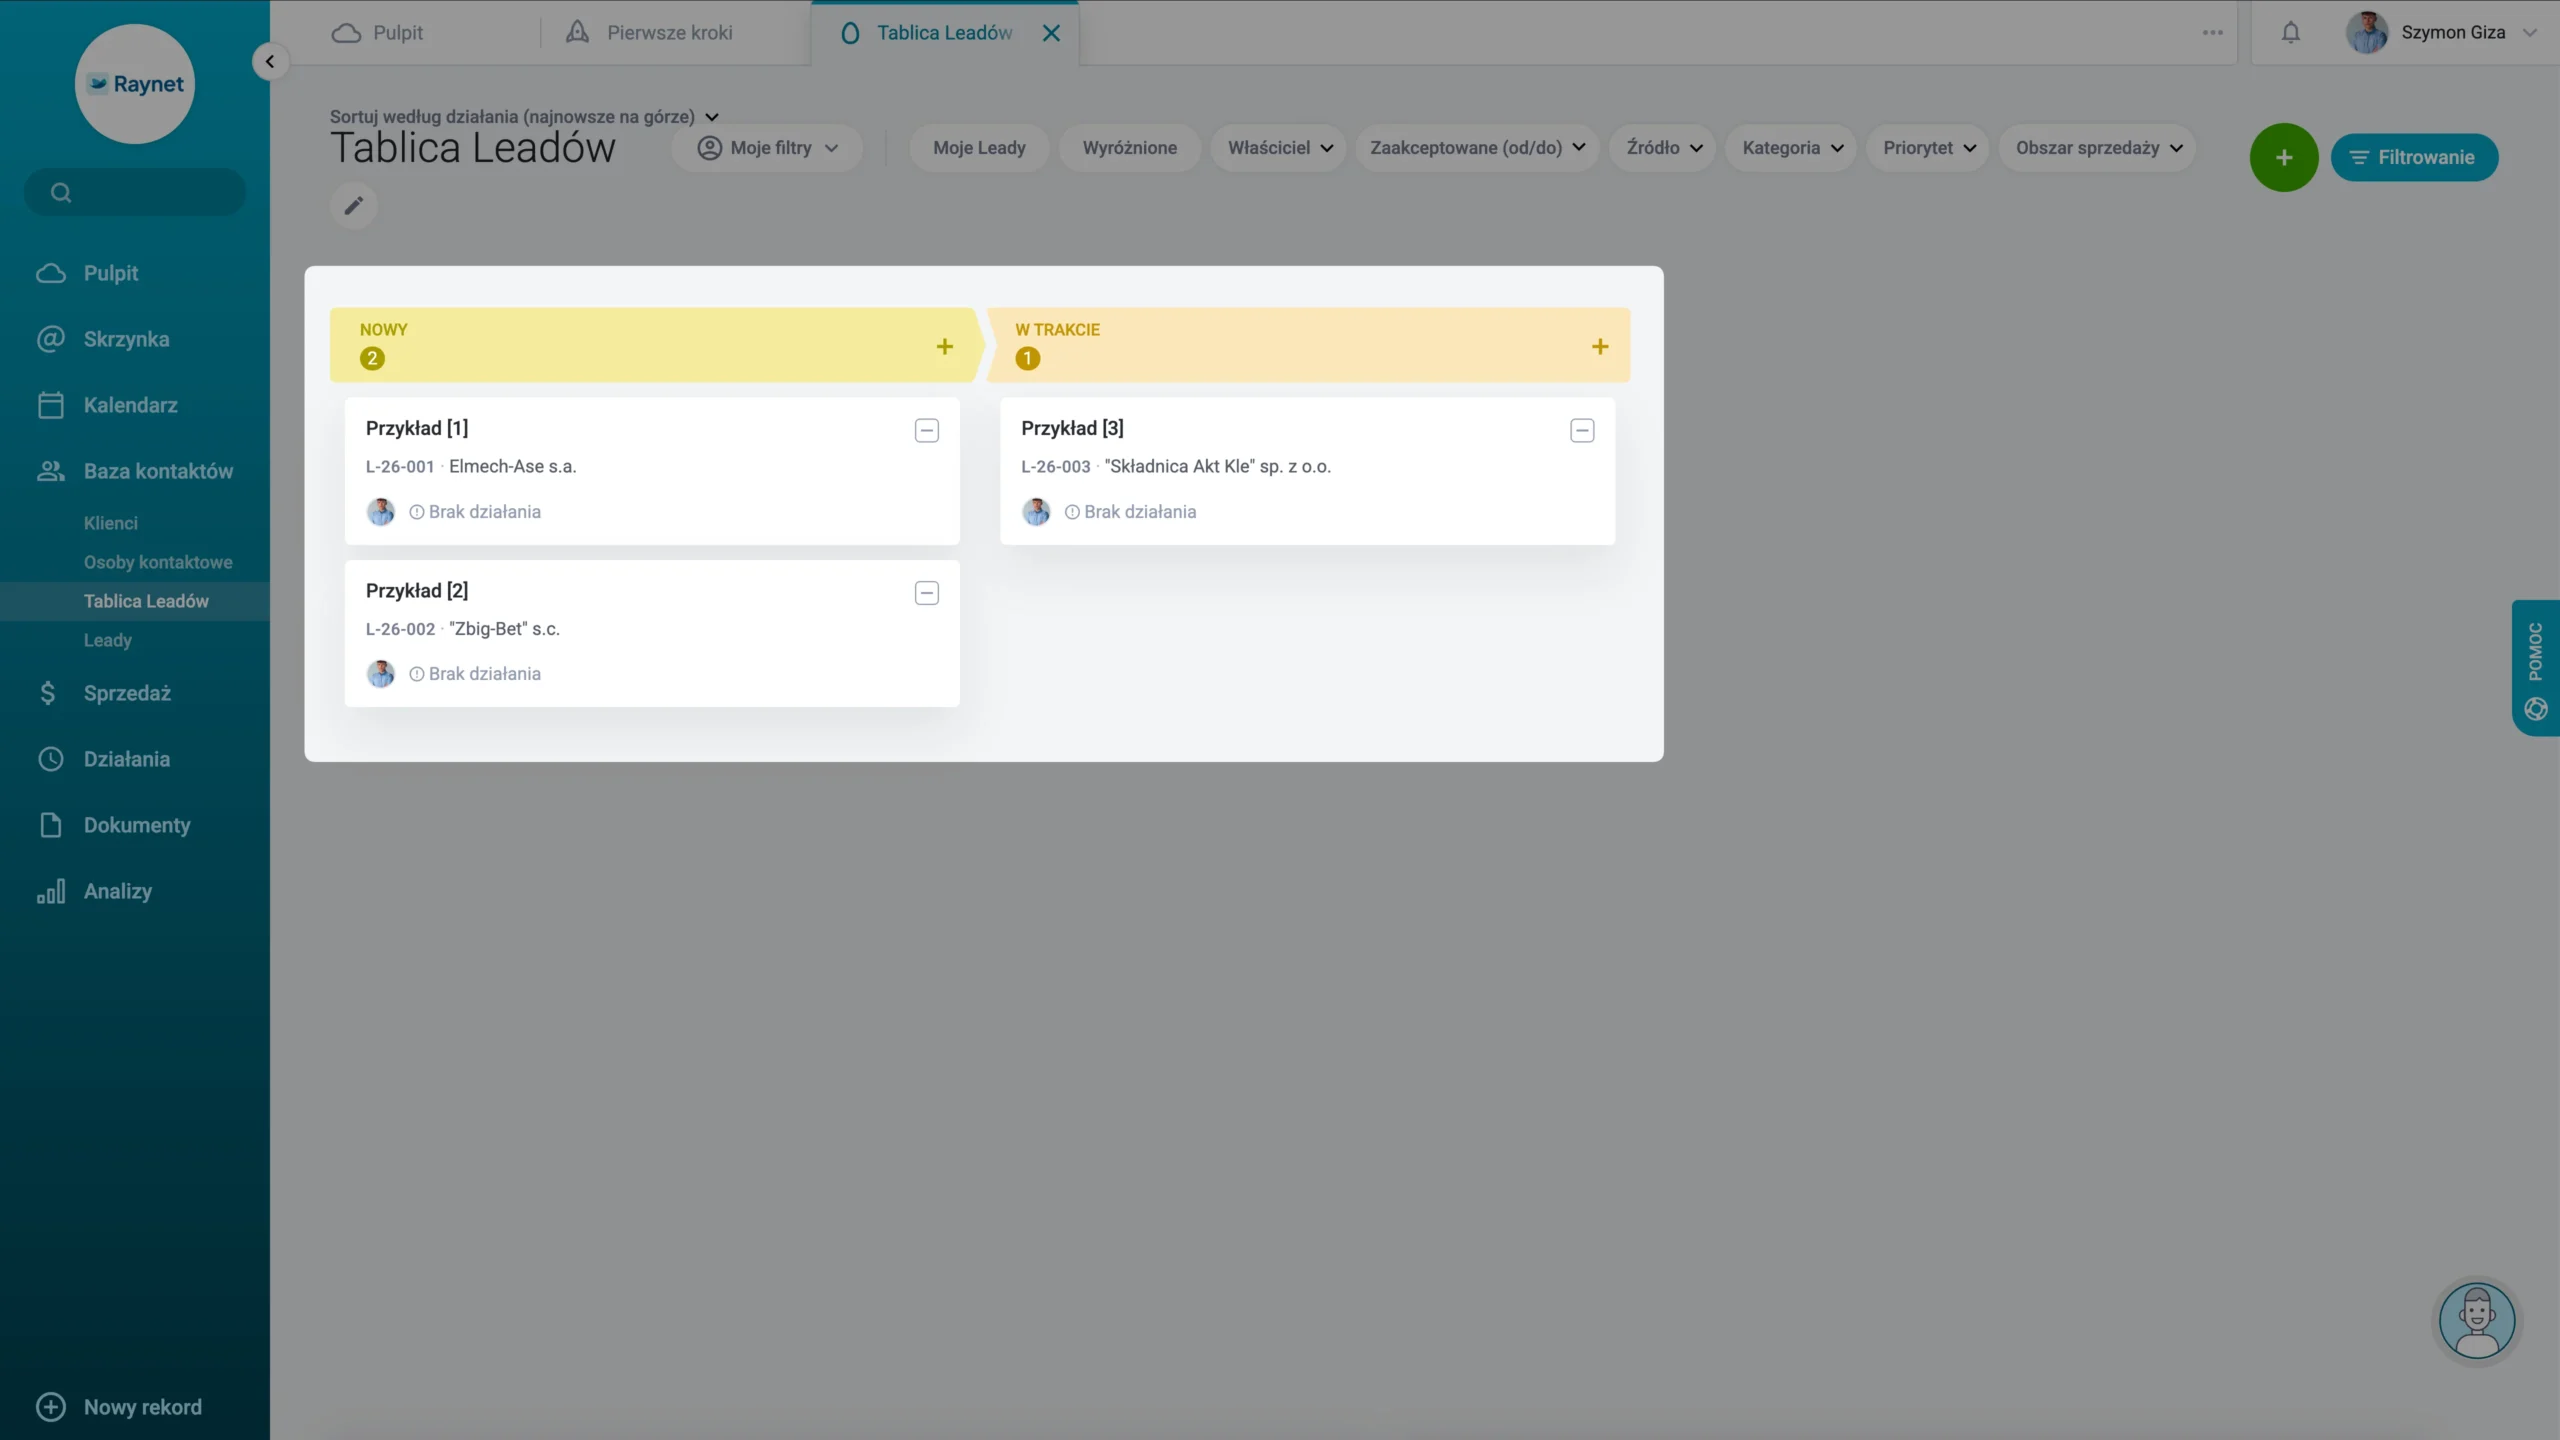This screenshot has width=2560, height=1440.
Task: Toggle the Wyróżnione filter
Action: click(x=1130, y=148)
